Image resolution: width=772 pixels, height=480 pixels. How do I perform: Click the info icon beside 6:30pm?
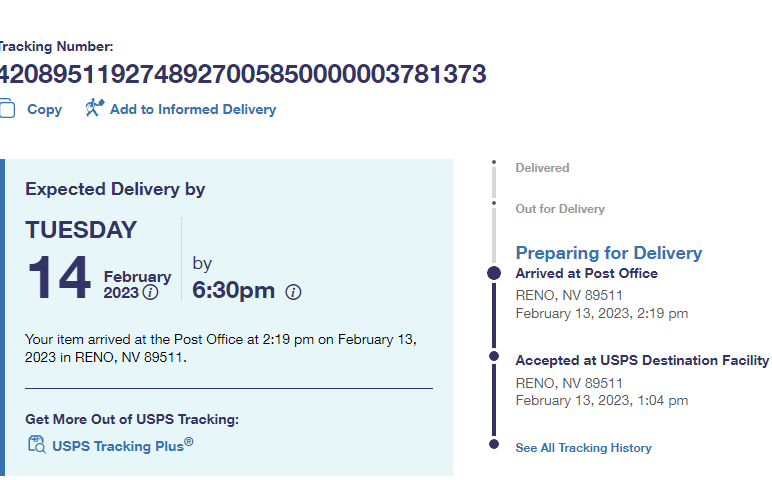click(293, 292)
